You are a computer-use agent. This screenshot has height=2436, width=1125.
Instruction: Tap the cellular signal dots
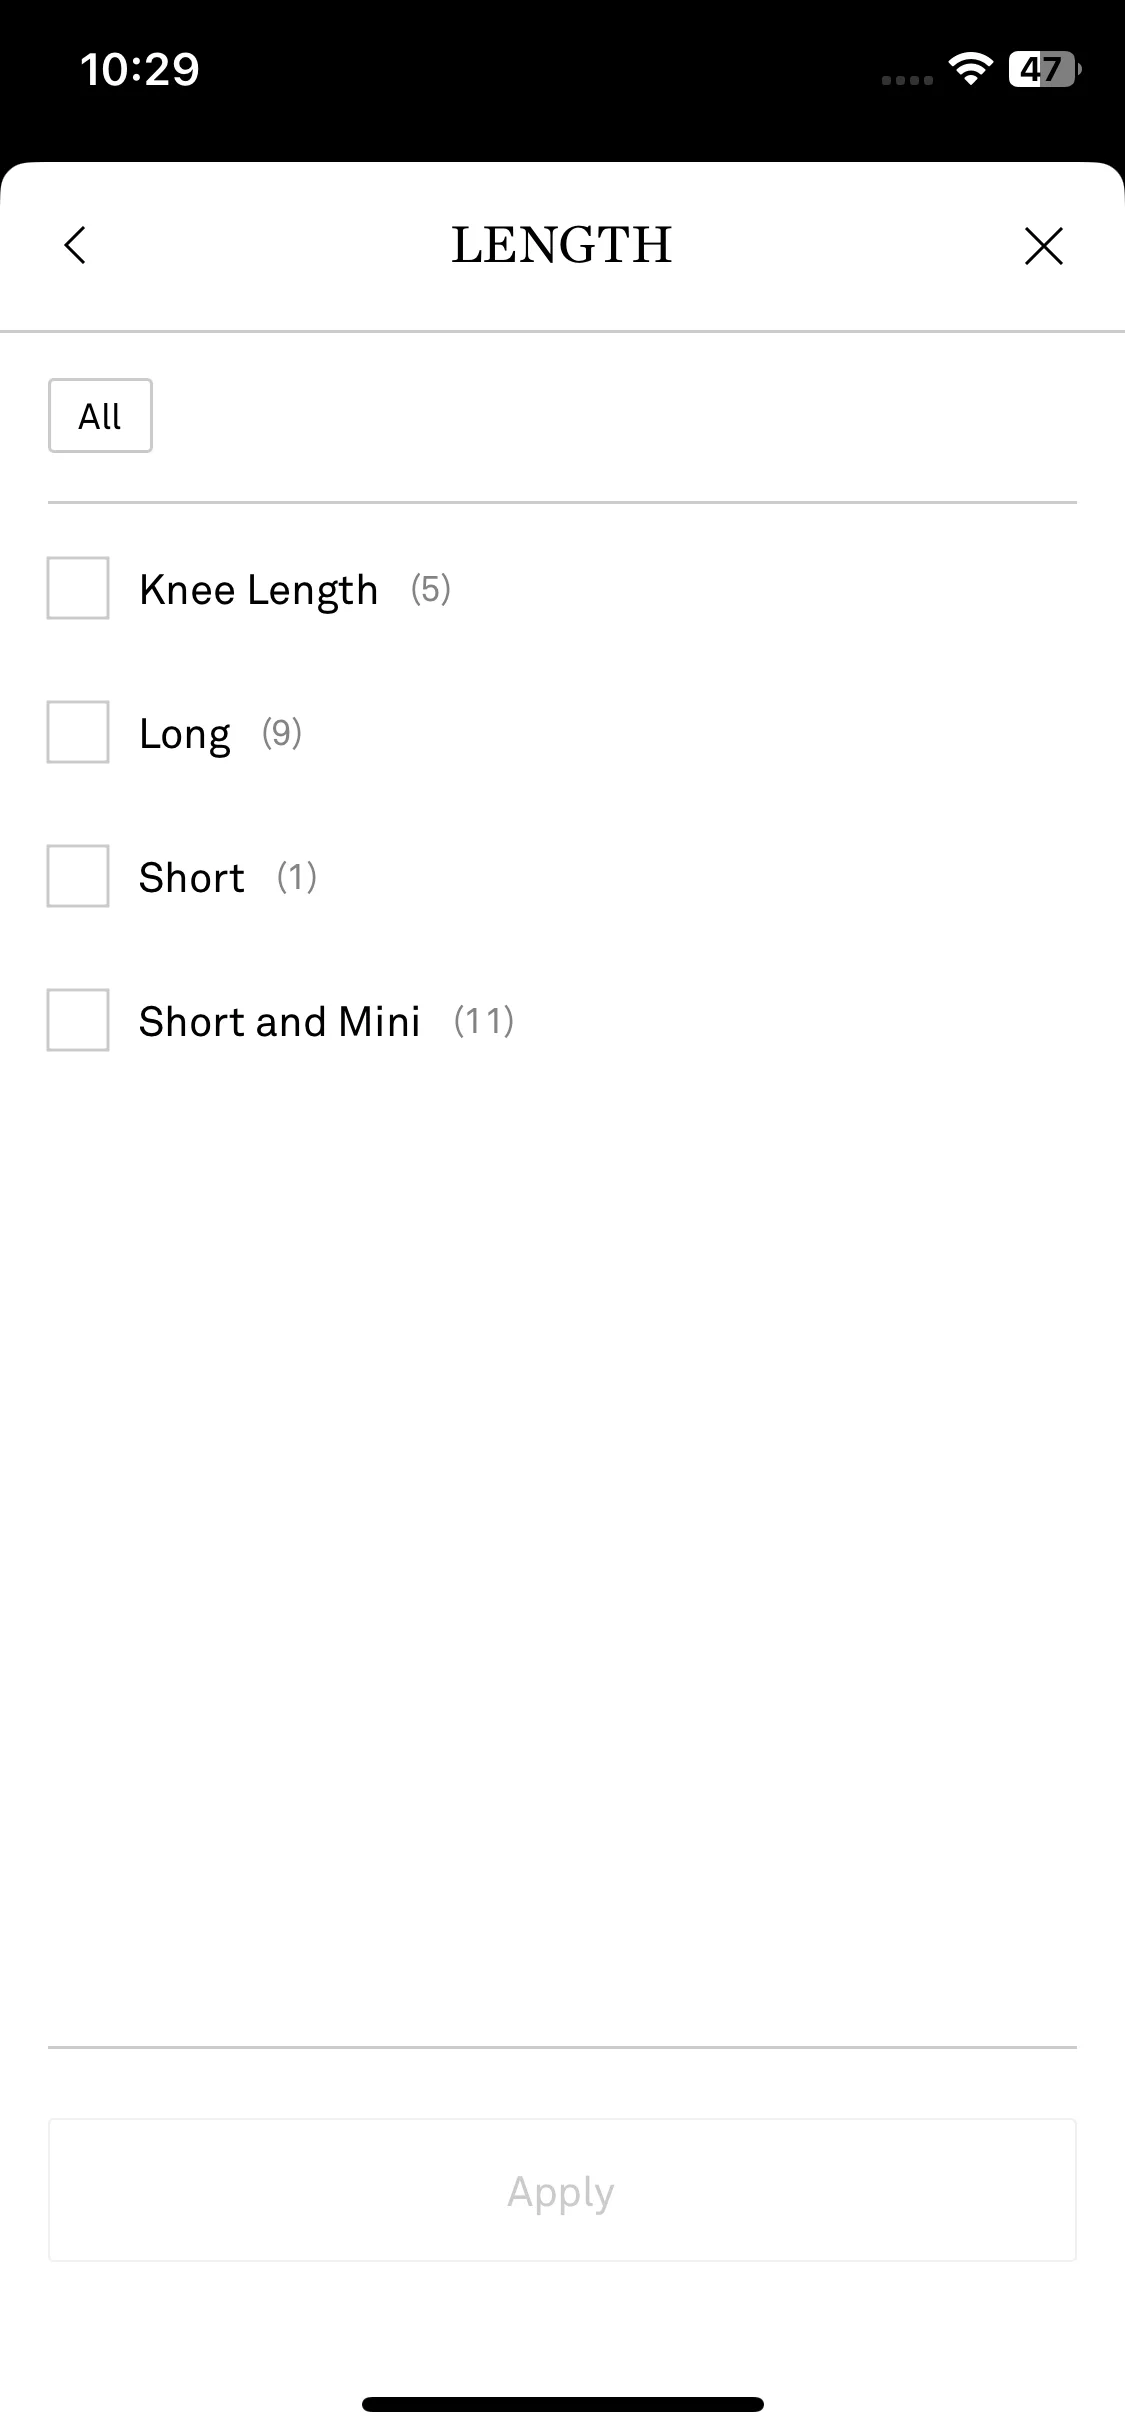[x=907, y=80]
